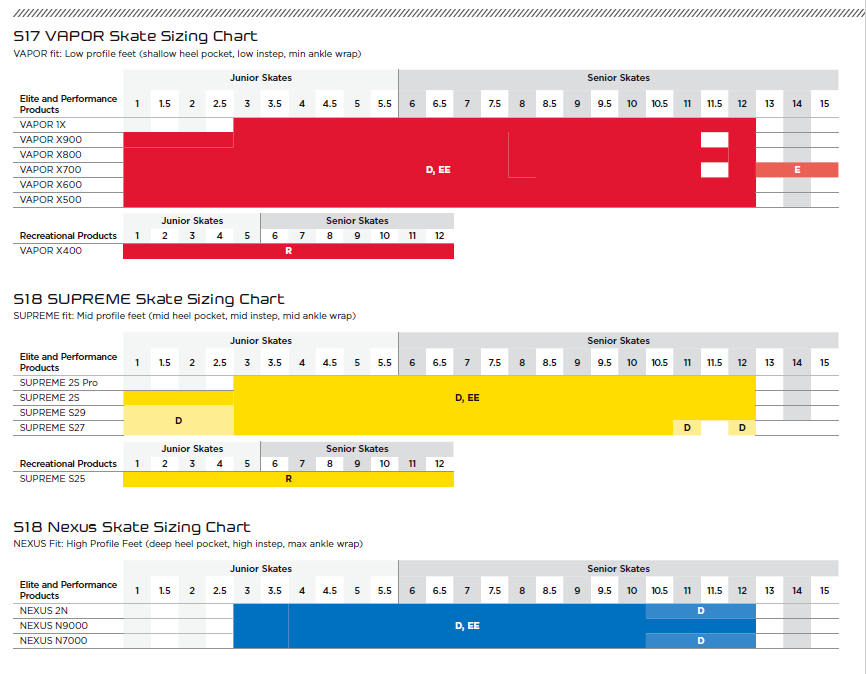Click the 'E' label in the VAPOR X700 row

(797, 170)
